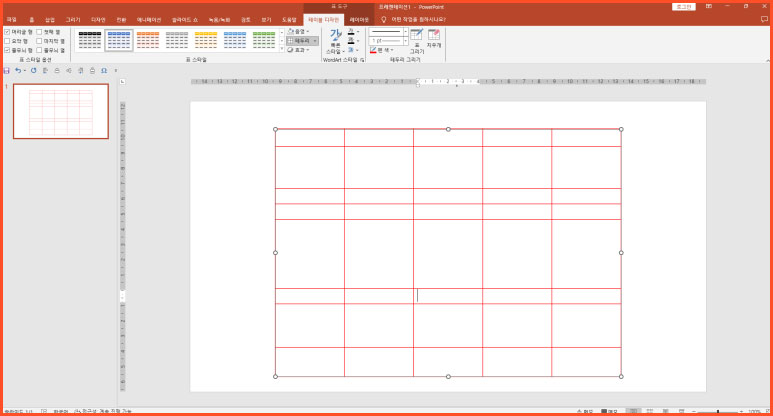Apply the green table style
The image size is (773, 416).
pos(264,40)
